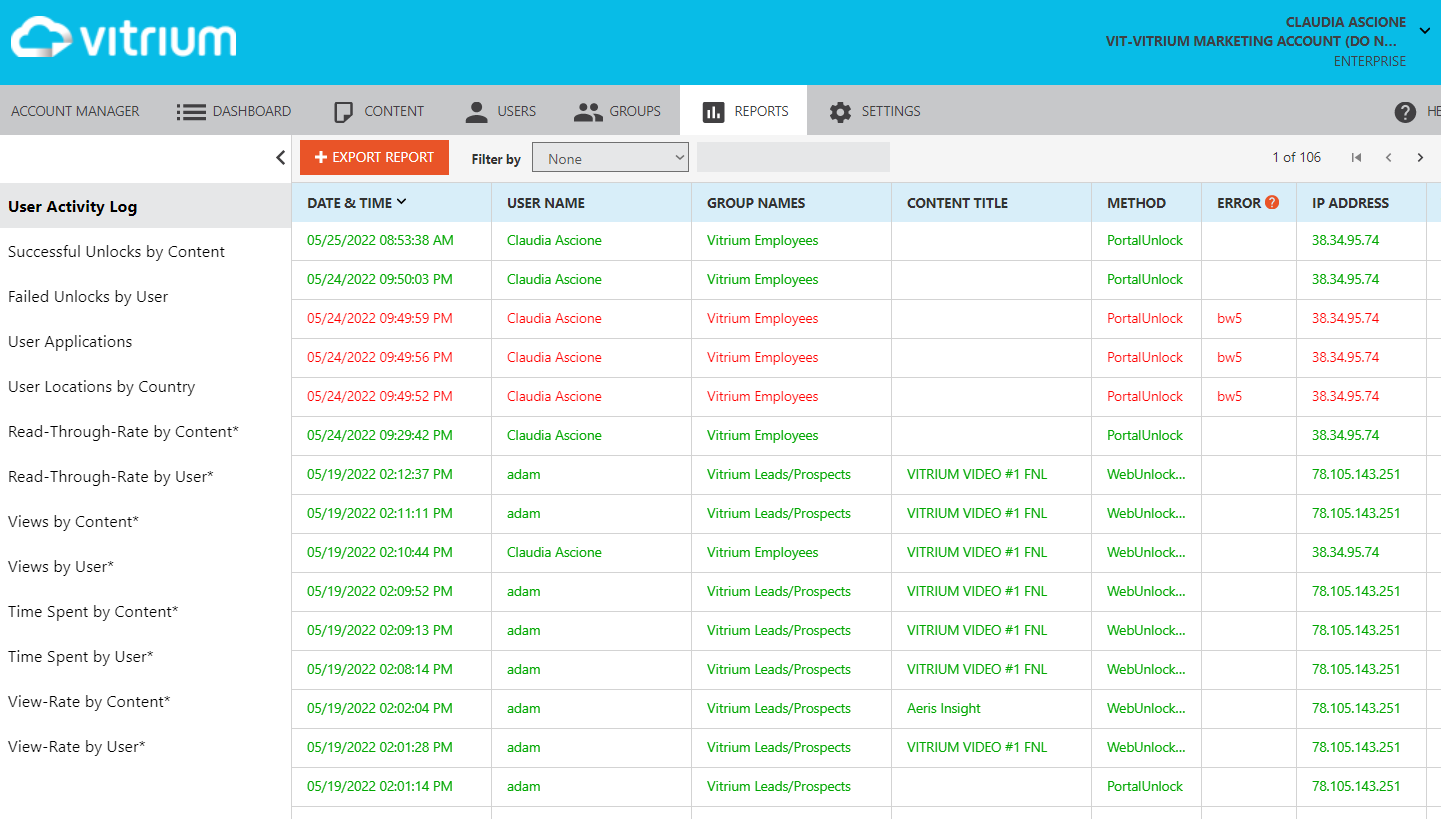1441x819 pixels.
Task: Click the Users person icon
Action: point(477,112)
